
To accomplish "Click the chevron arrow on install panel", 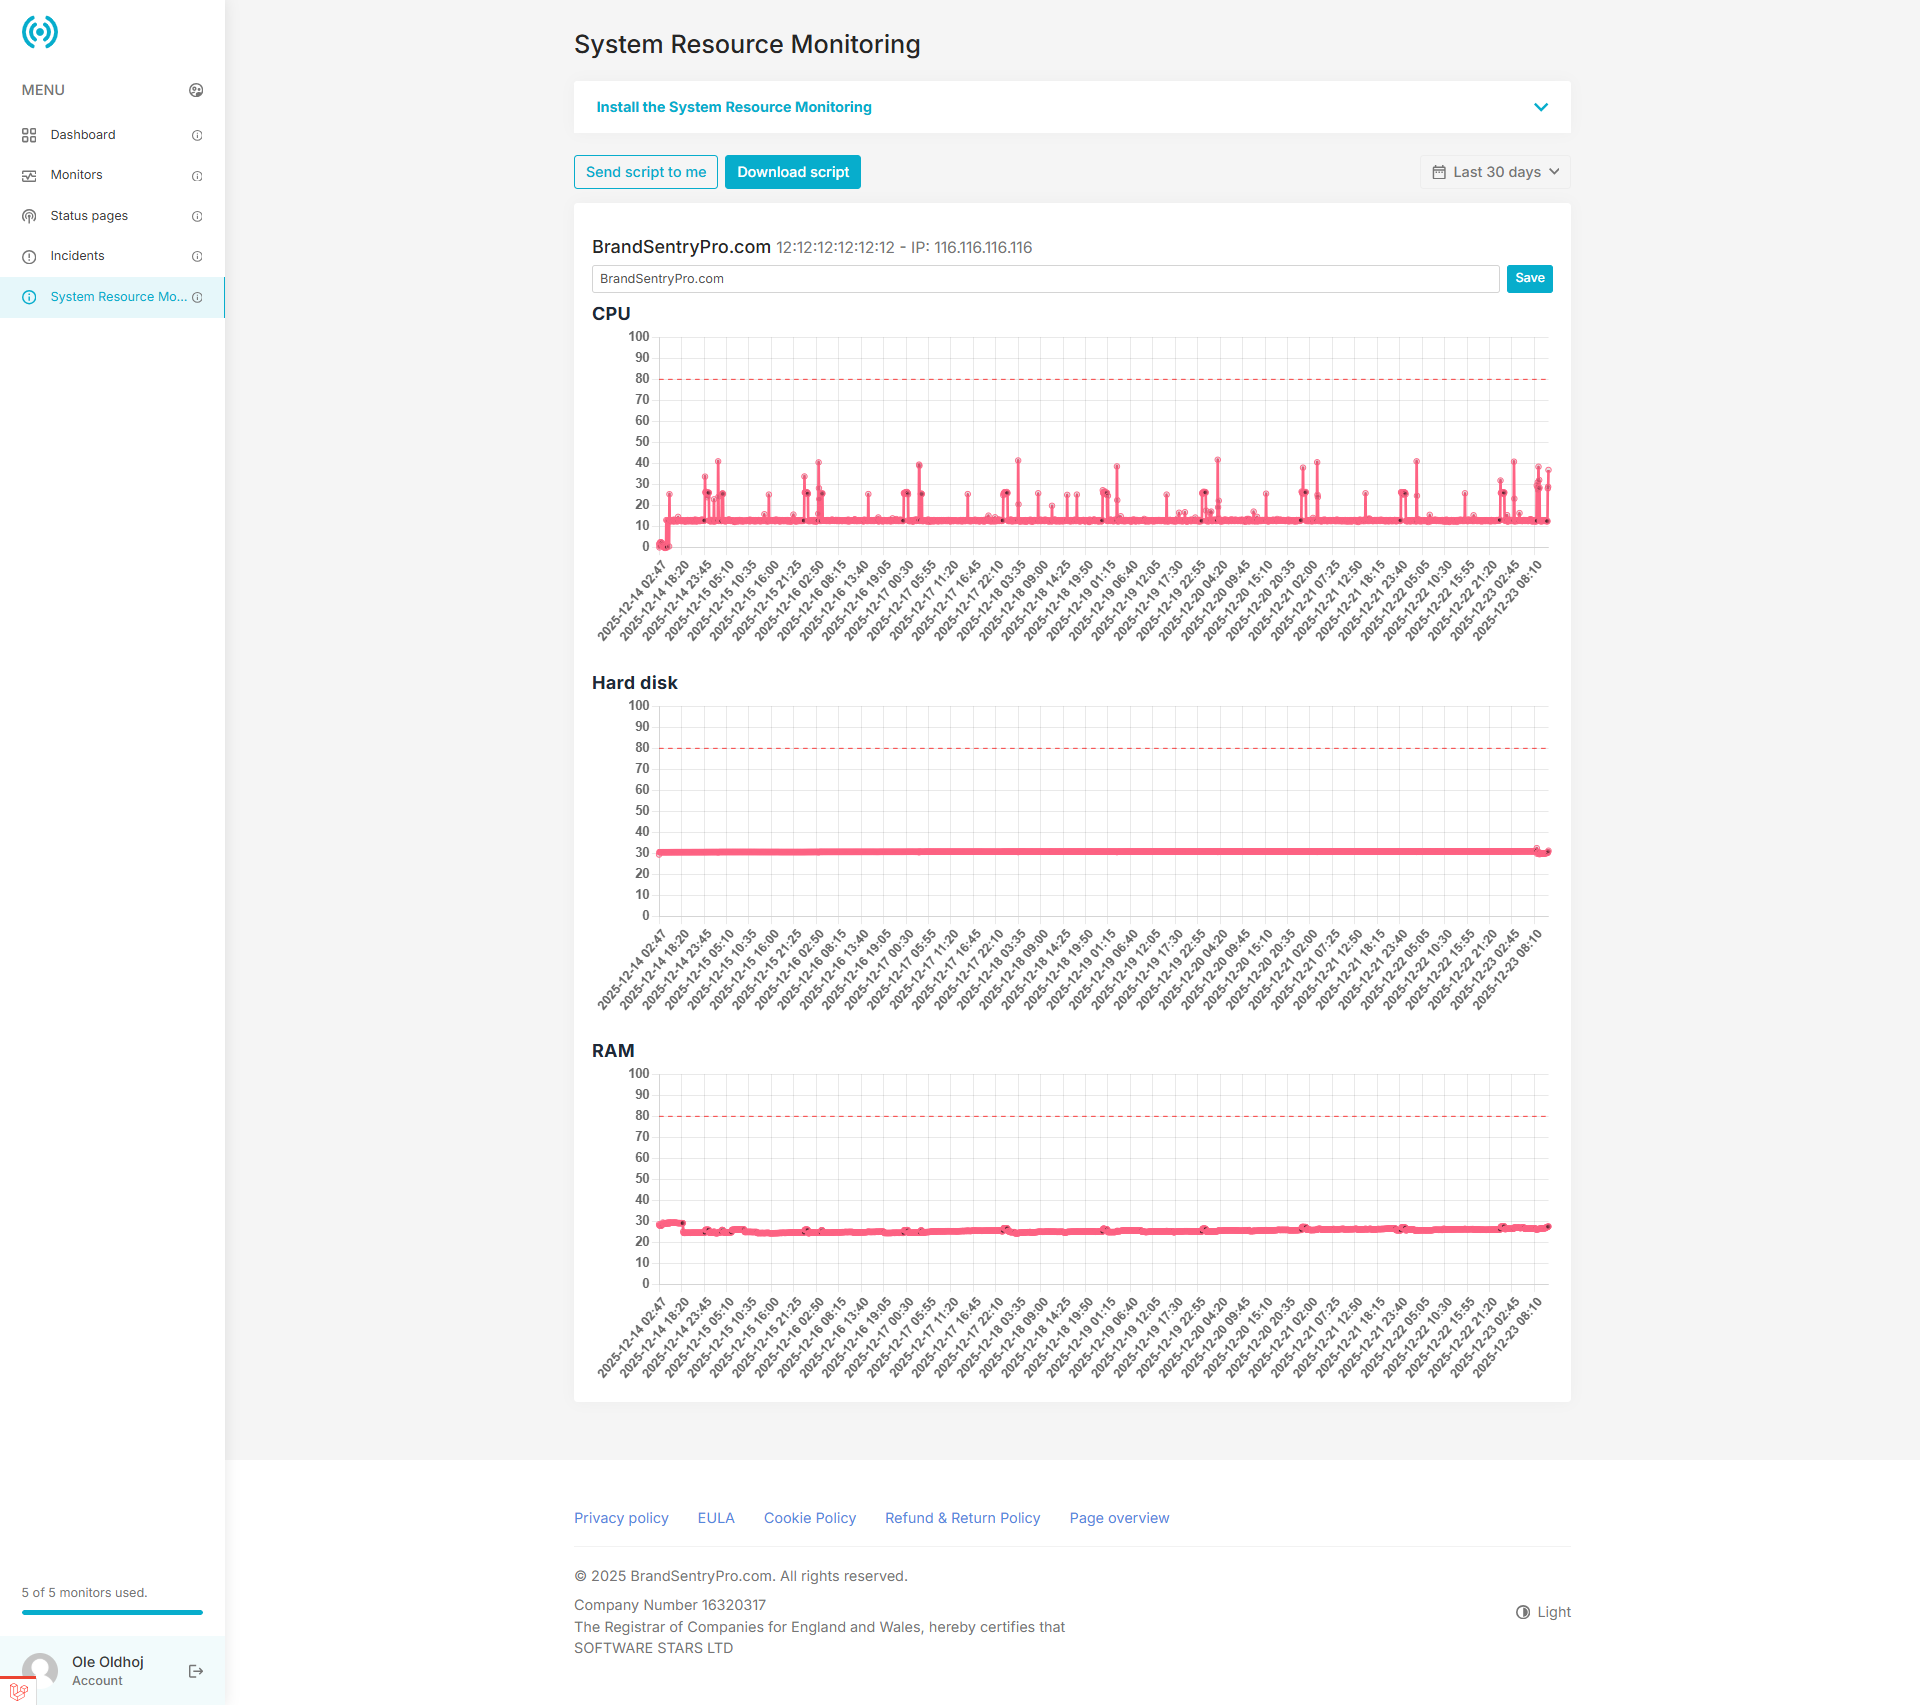I will 1540,107.
